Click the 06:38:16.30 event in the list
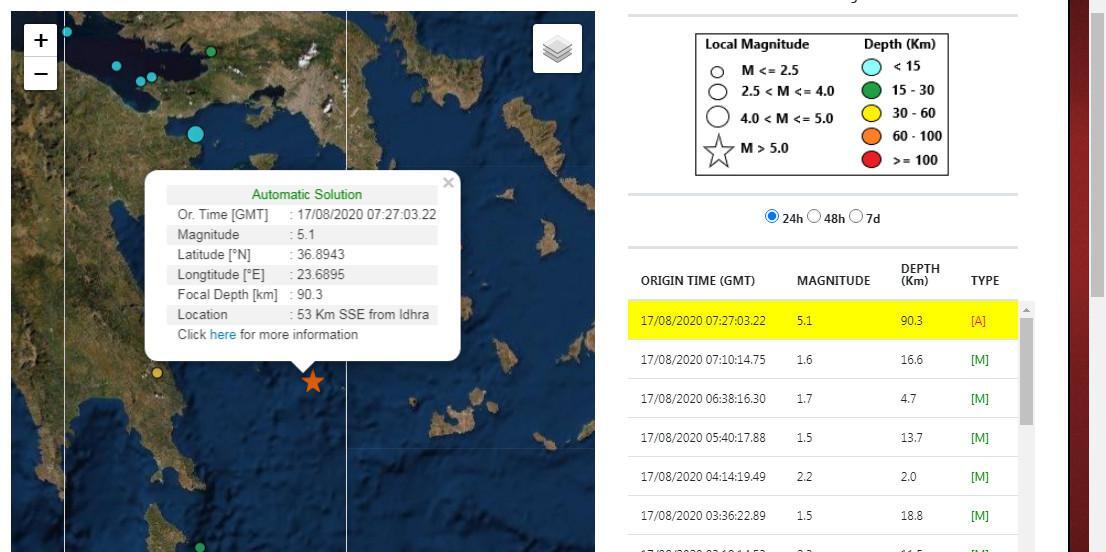This screenshot has width=1106, height=552. 822,398
